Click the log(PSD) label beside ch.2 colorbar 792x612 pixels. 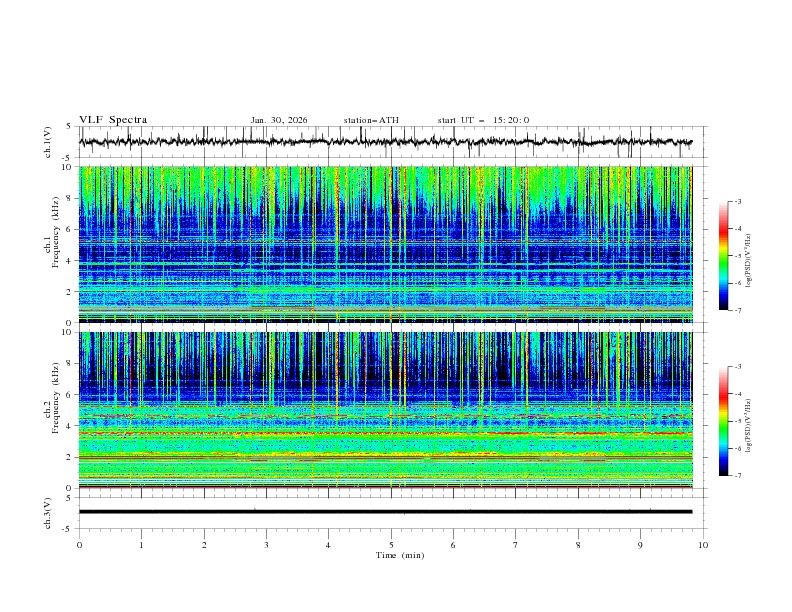(749, 425)
